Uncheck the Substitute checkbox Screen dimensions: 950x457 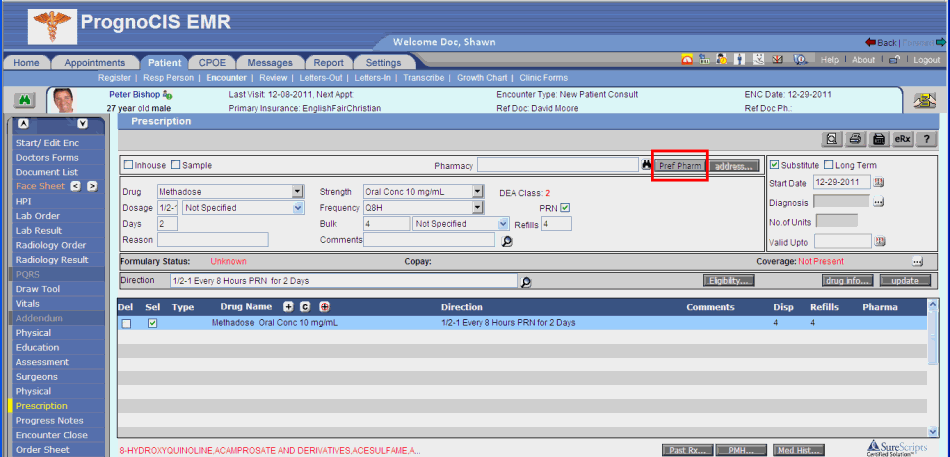[x=774, y=165]
